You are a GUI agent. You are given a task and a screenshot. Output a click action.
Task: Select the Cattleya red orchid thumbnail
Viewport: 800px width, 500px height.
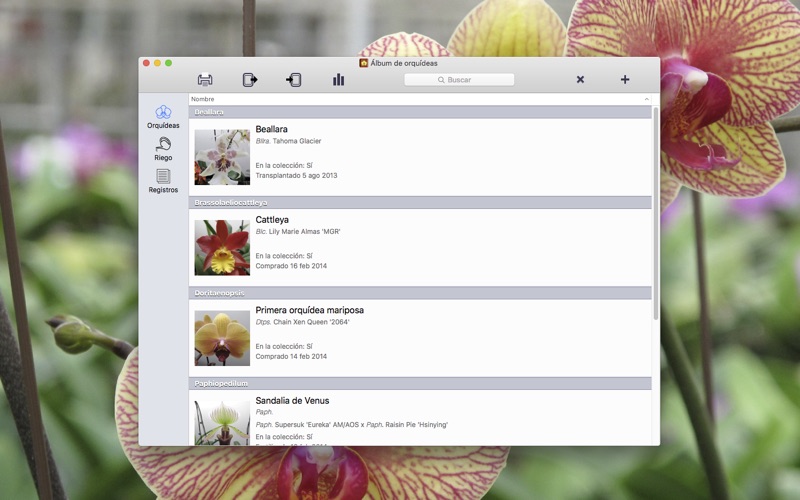click(x=222, y=247)
